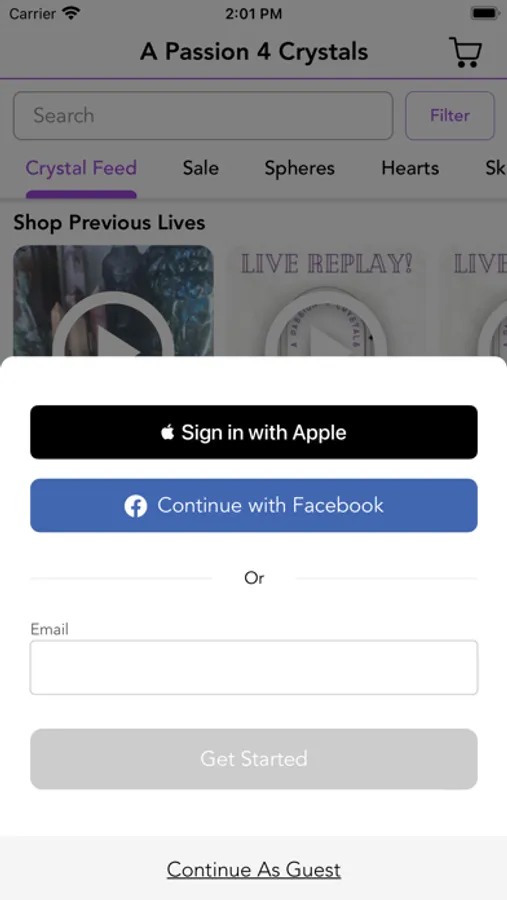This screenshot has height=900, width=507.
Task: Tap the A Passion 4 Crystals title
Action: coord(254,52)
